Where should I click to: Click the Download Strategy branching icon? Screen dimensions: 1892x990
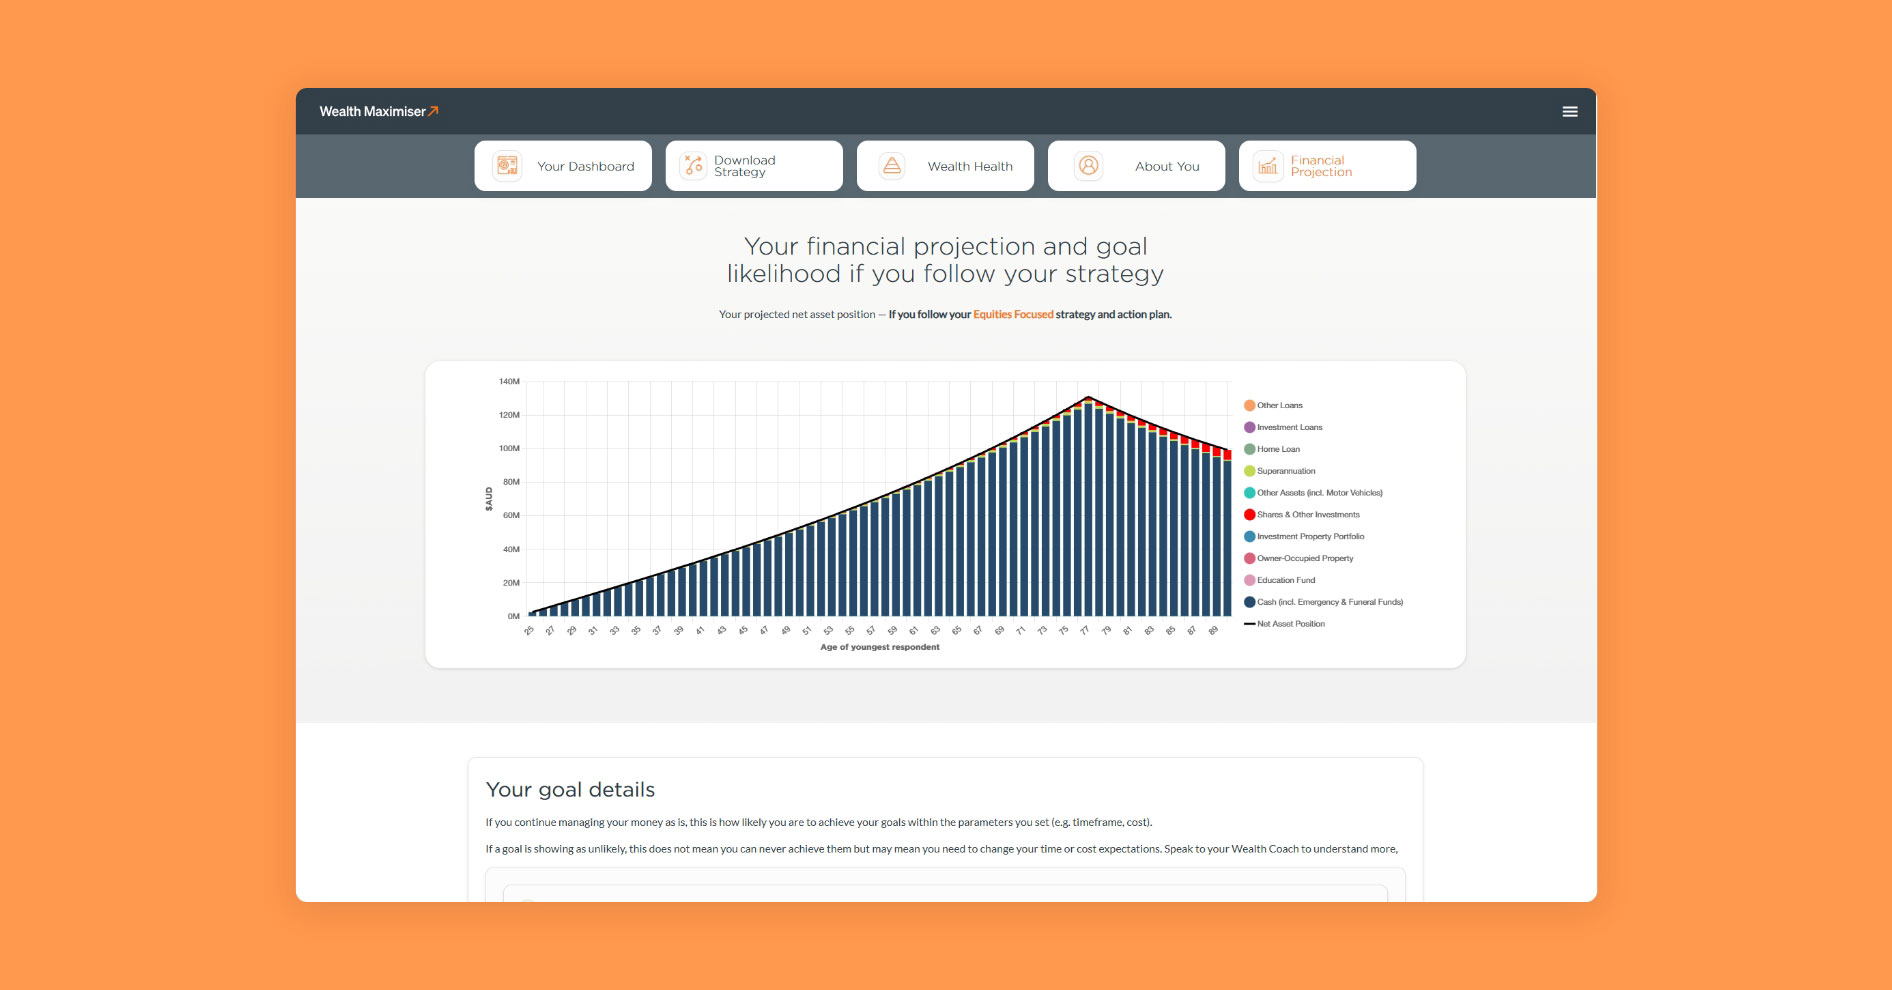click(x=691, y=165)
